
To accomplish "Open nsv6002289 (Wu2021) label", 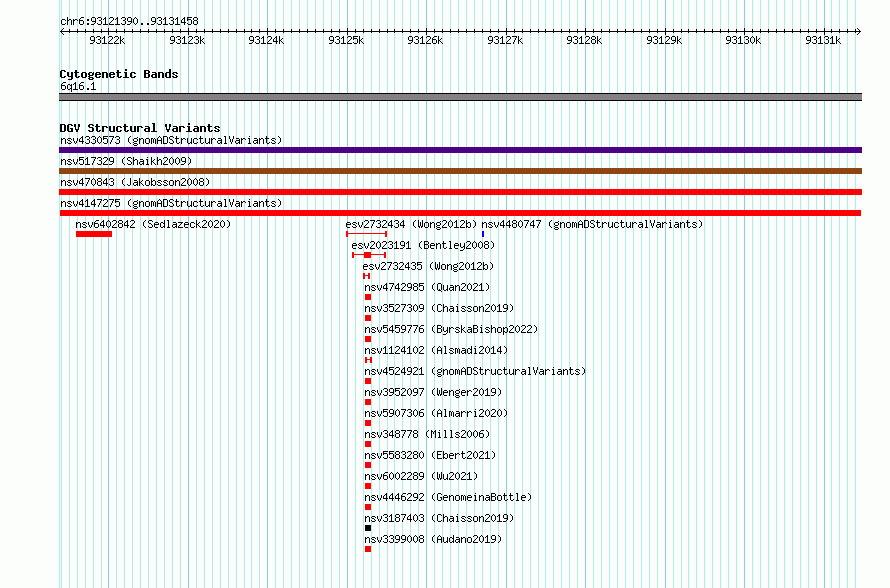I will [421, 476].
